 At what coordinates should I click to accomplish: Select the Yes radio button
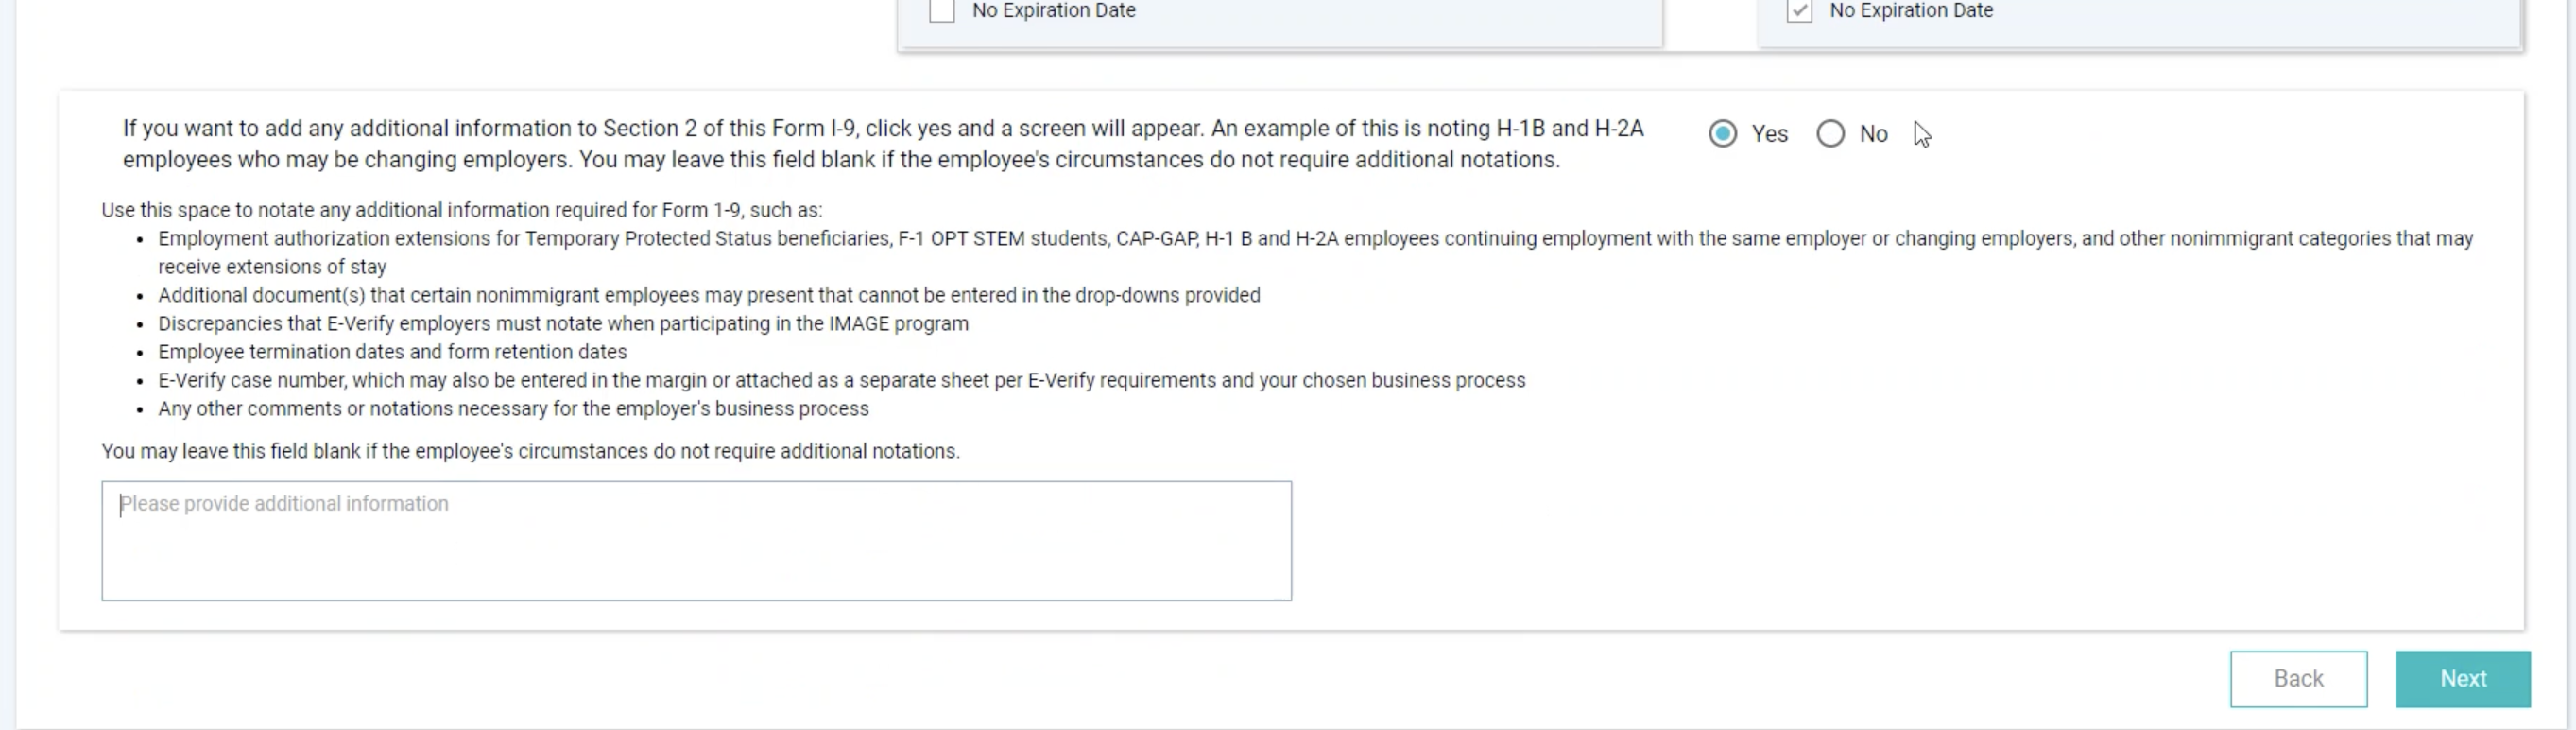point(1722,134)
